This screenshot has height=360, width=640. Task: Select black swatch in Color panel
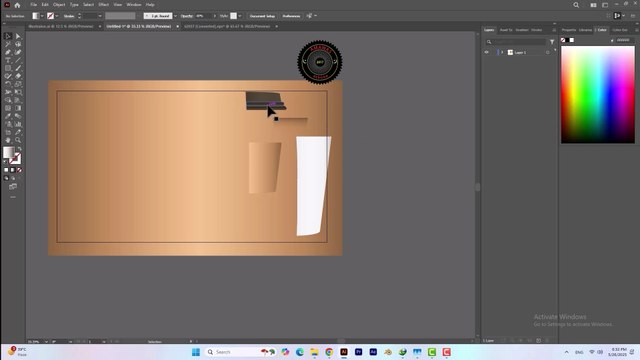pyautogui.click(x=567, y=40)
